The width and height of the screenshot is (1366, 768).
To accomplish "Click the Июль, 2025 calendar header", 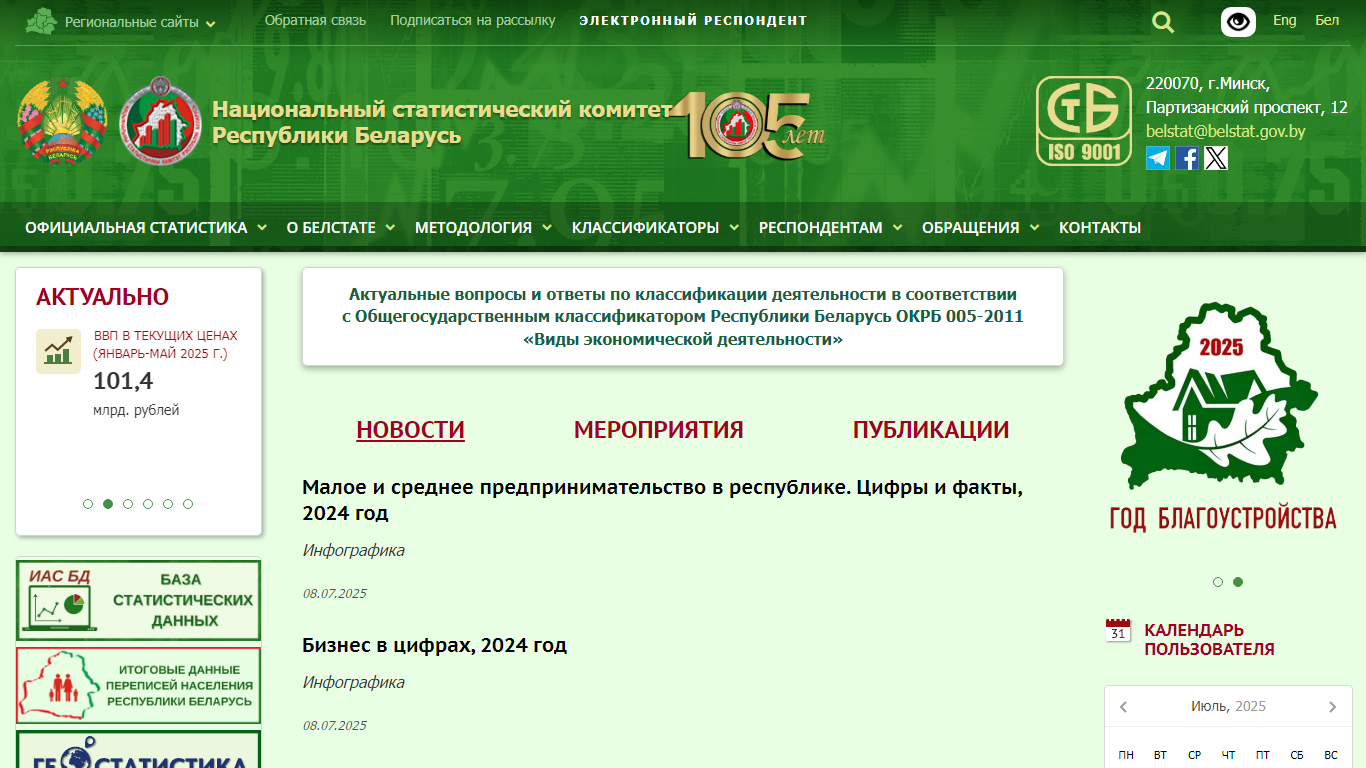I will click(1228, 707).
